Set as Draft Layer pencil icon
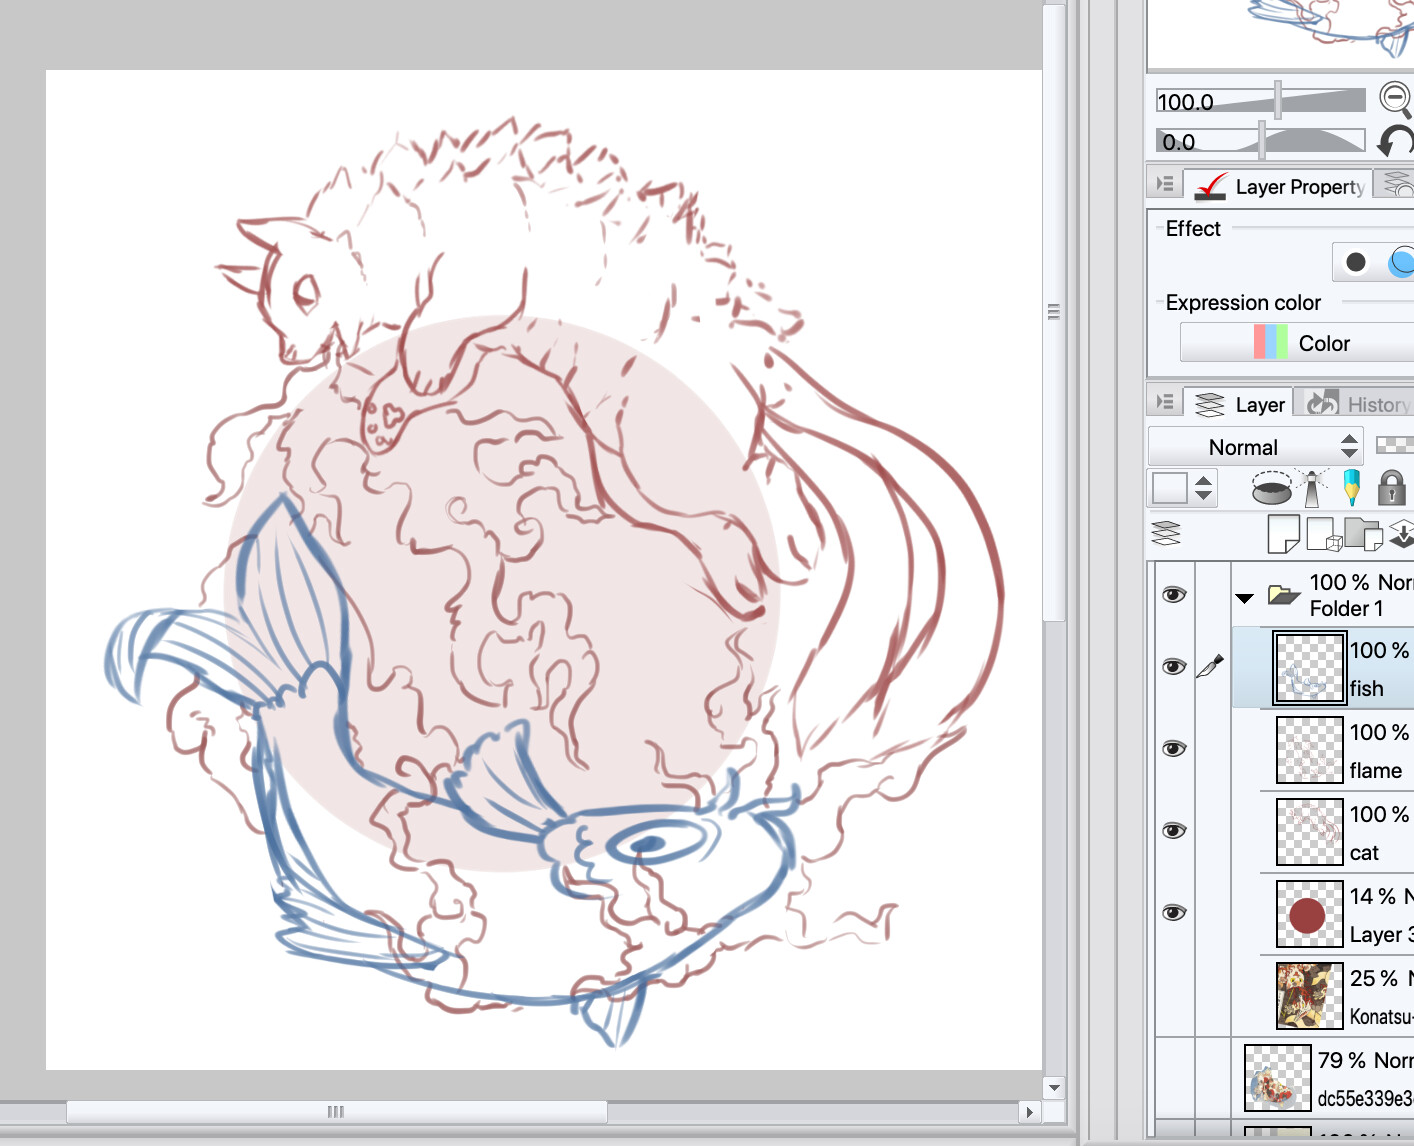This screenshot has width=1414, height=1146. [1352, 487]
